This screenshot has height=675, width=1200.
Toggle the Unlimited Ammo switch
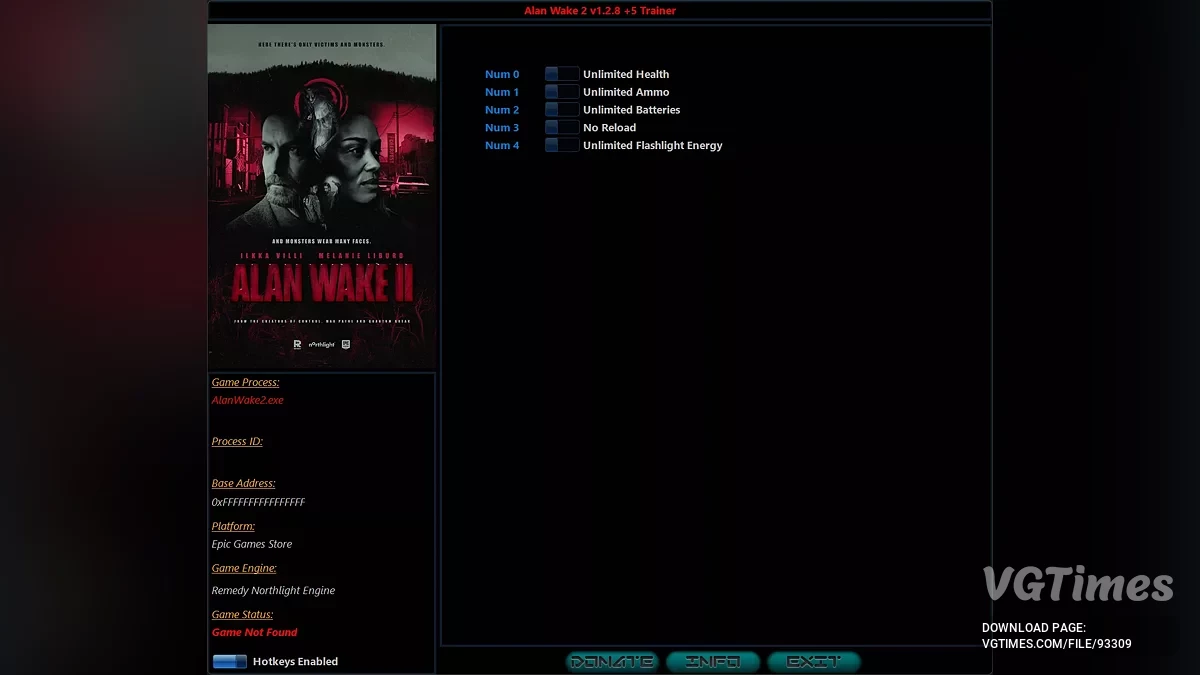click(562, 92)
